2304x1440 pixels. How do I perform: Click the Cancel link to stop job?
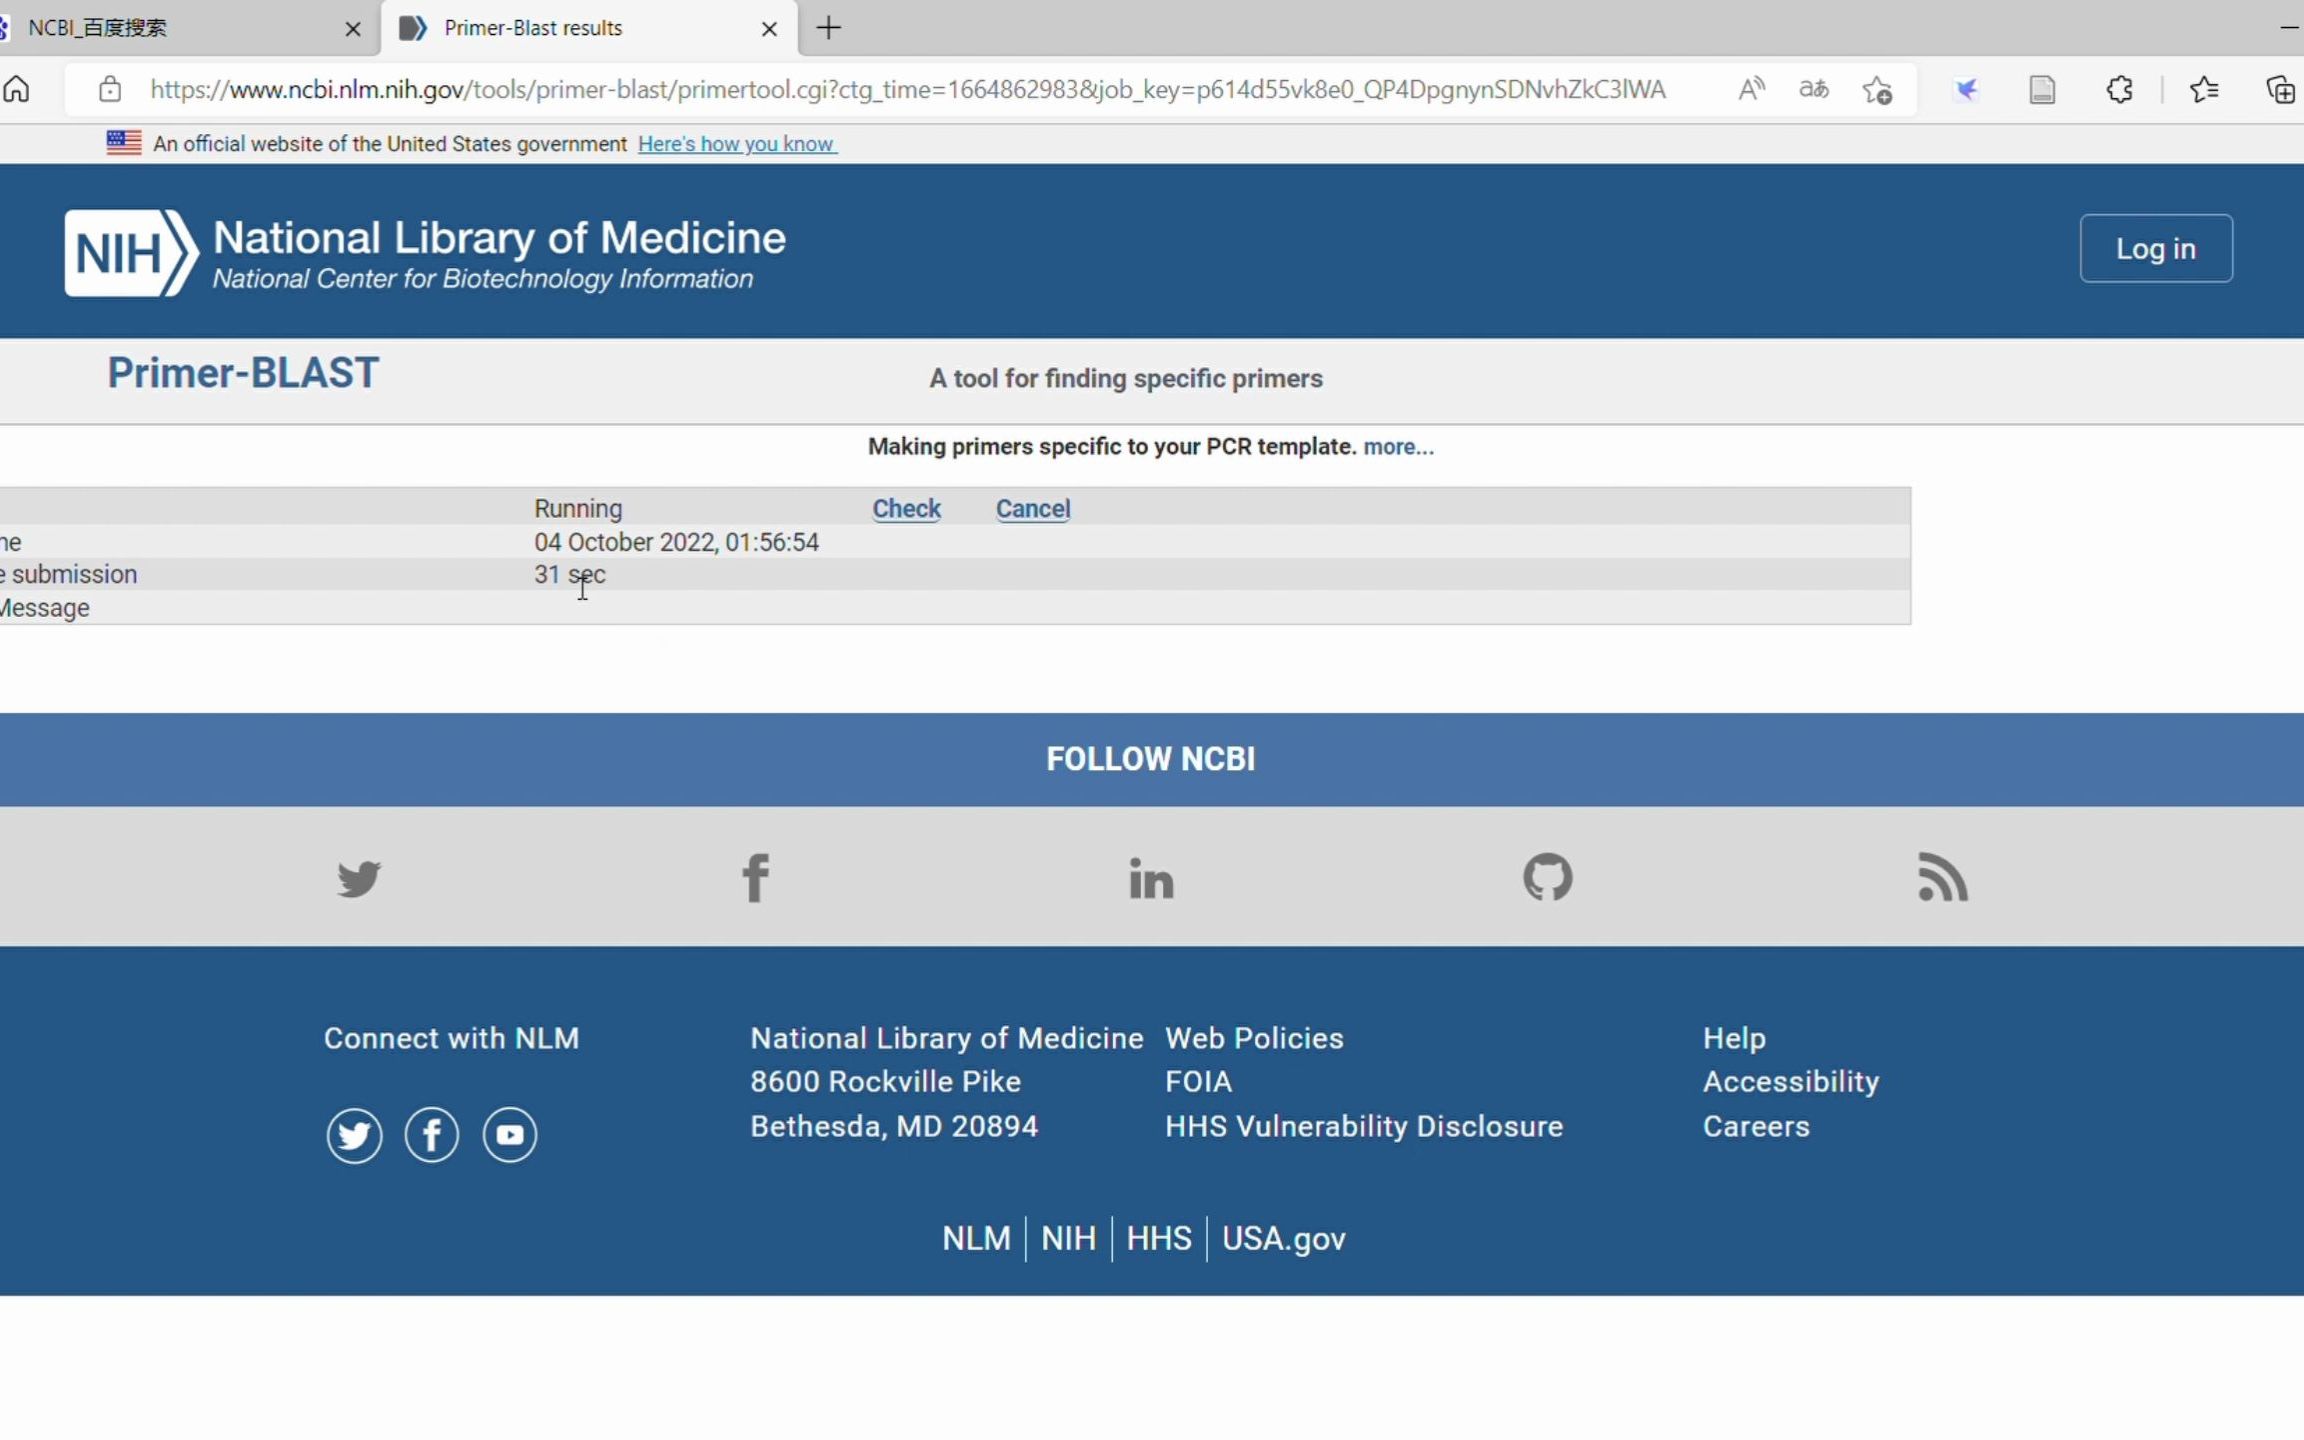coord(1032,508)
